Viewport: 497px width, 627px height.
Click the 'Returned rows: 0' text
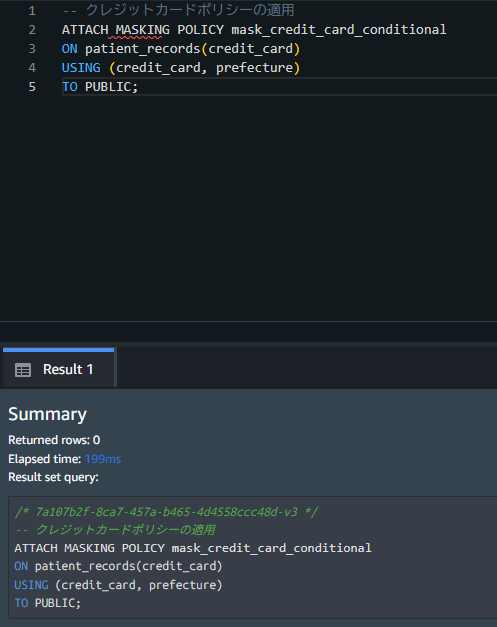tap(54, 440)
